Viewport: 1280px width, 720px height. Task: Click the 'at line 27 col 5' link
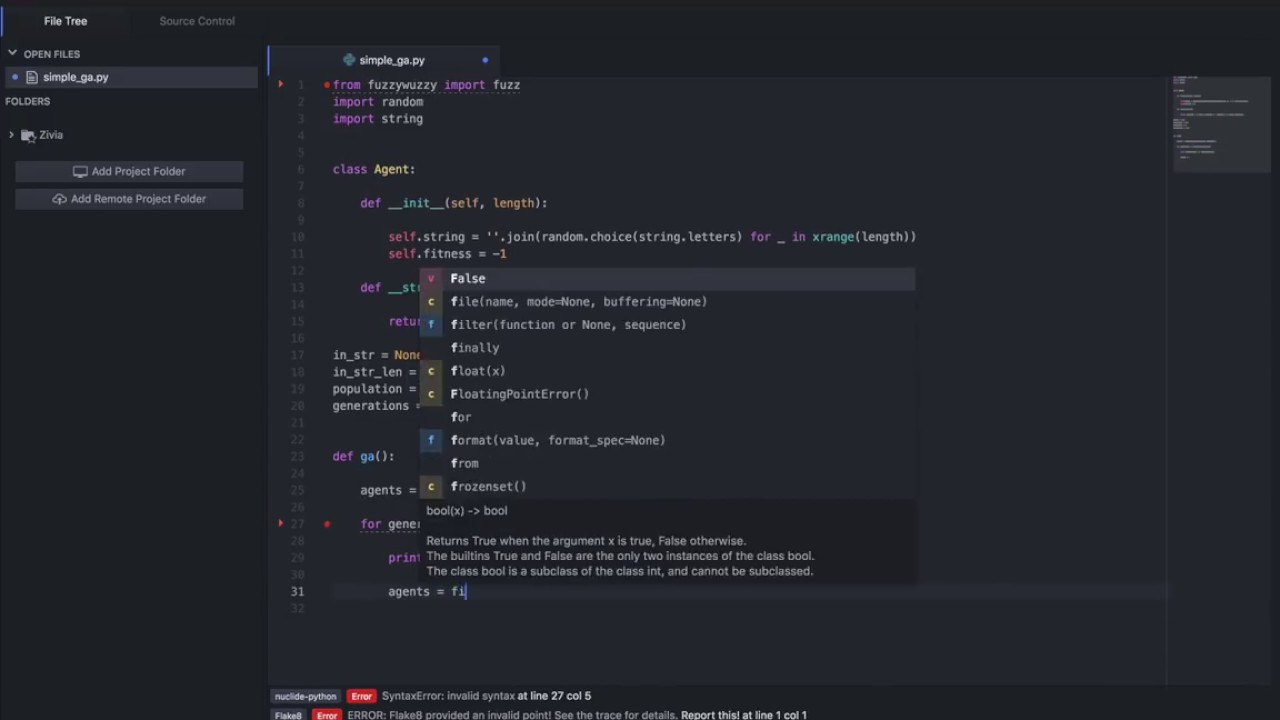(x=554, y=696)
